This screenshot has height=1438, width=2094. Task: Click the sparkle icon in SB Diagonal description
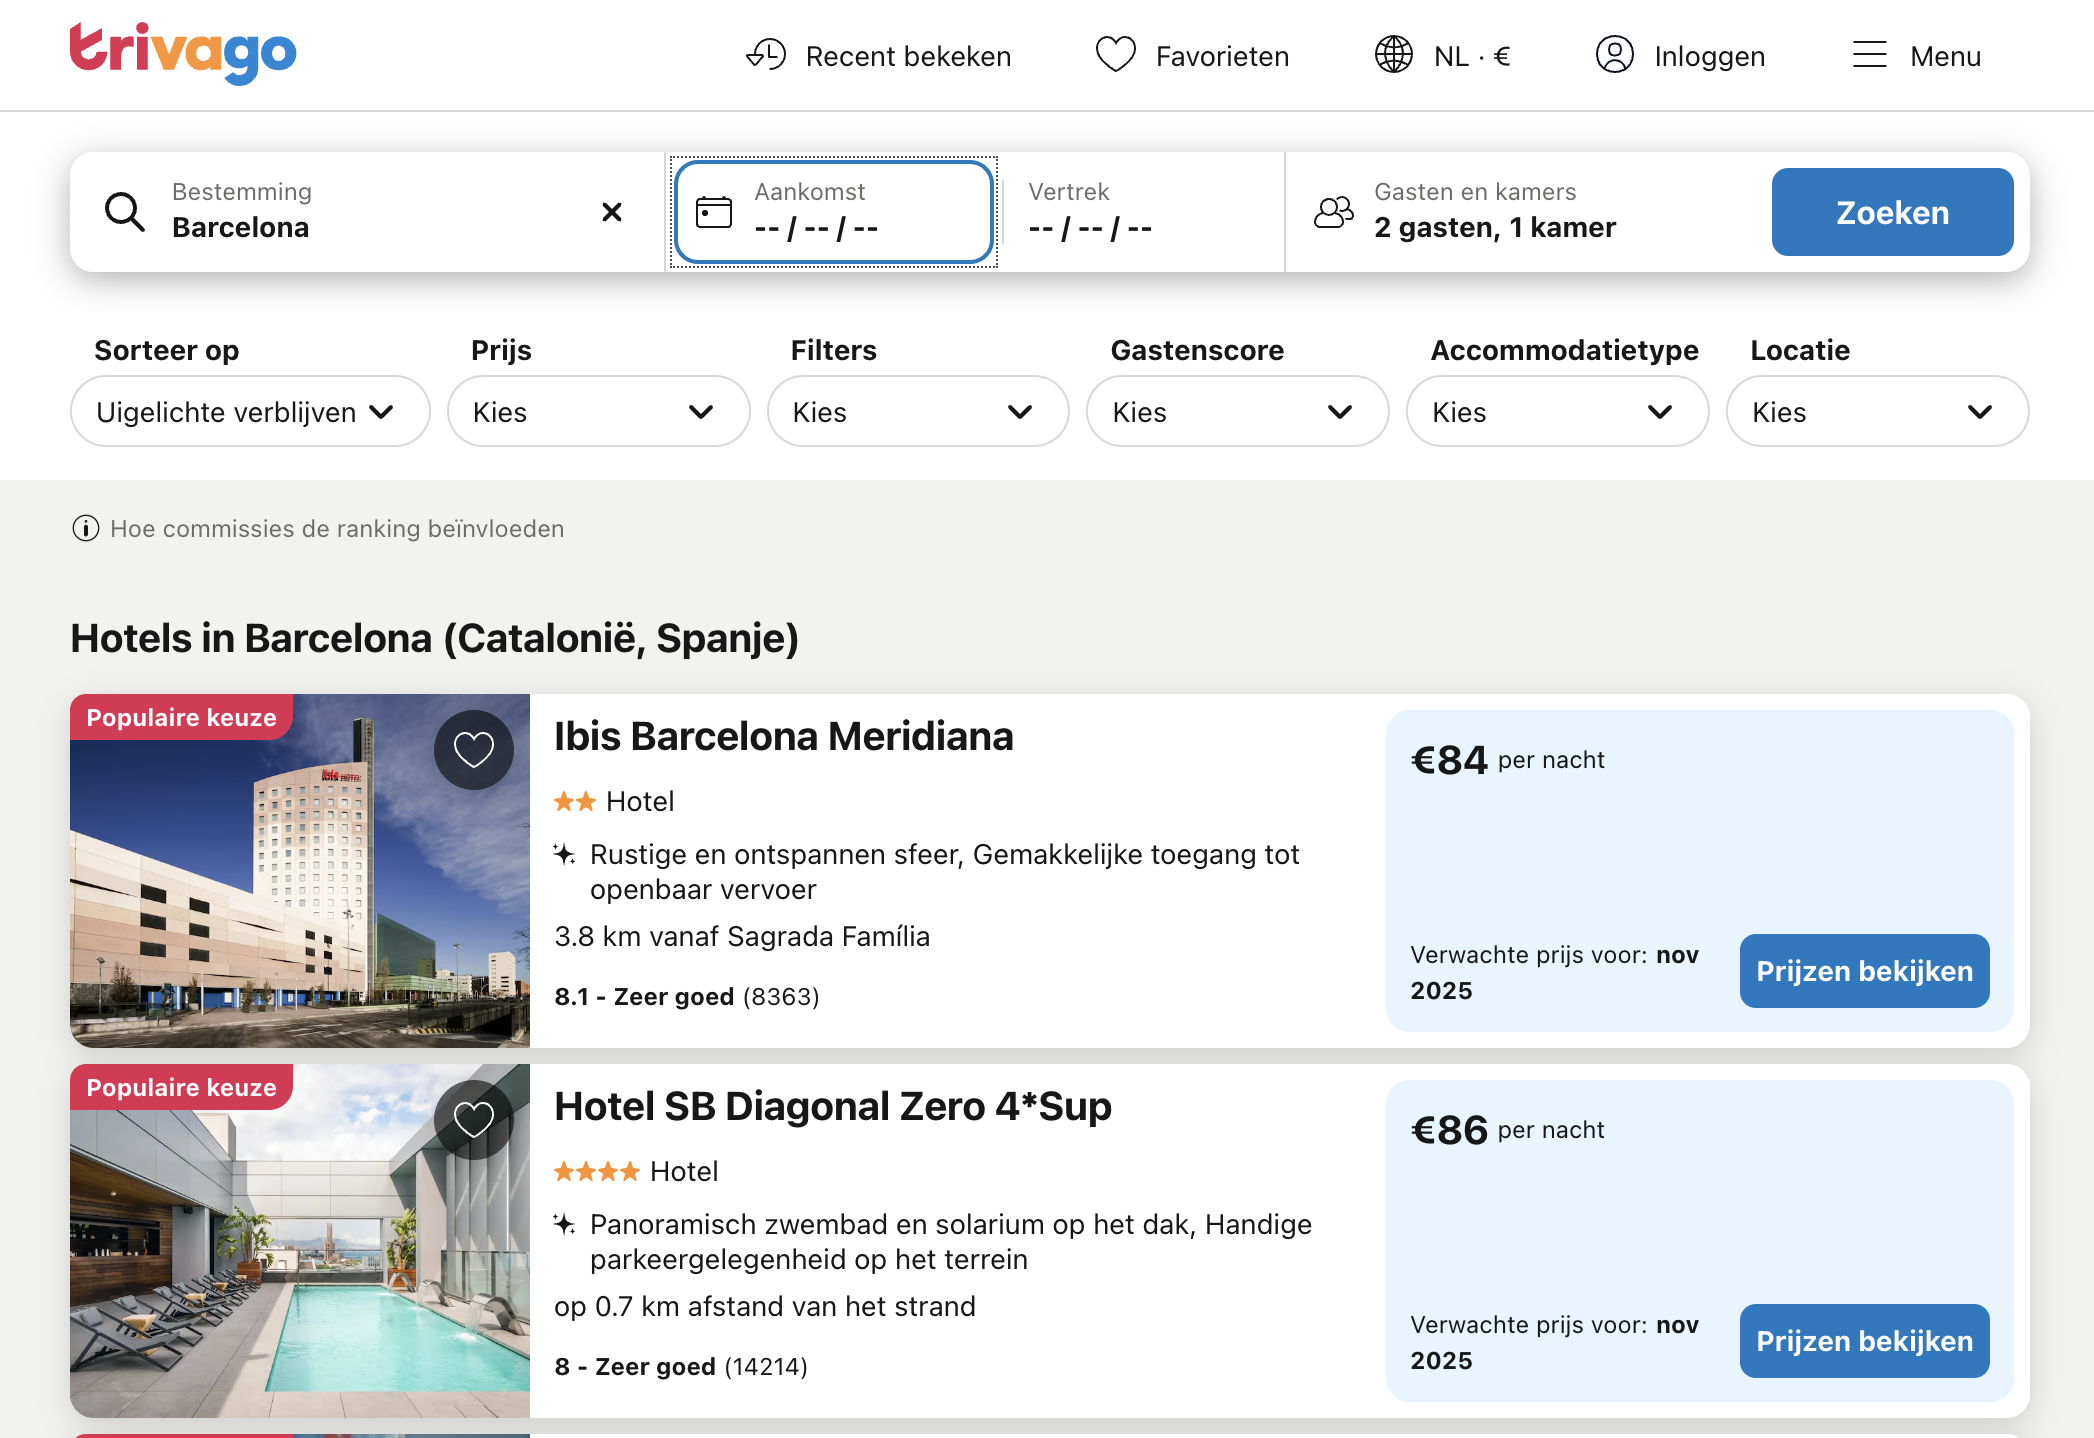pyautogui.click(x=565, y=1225)
